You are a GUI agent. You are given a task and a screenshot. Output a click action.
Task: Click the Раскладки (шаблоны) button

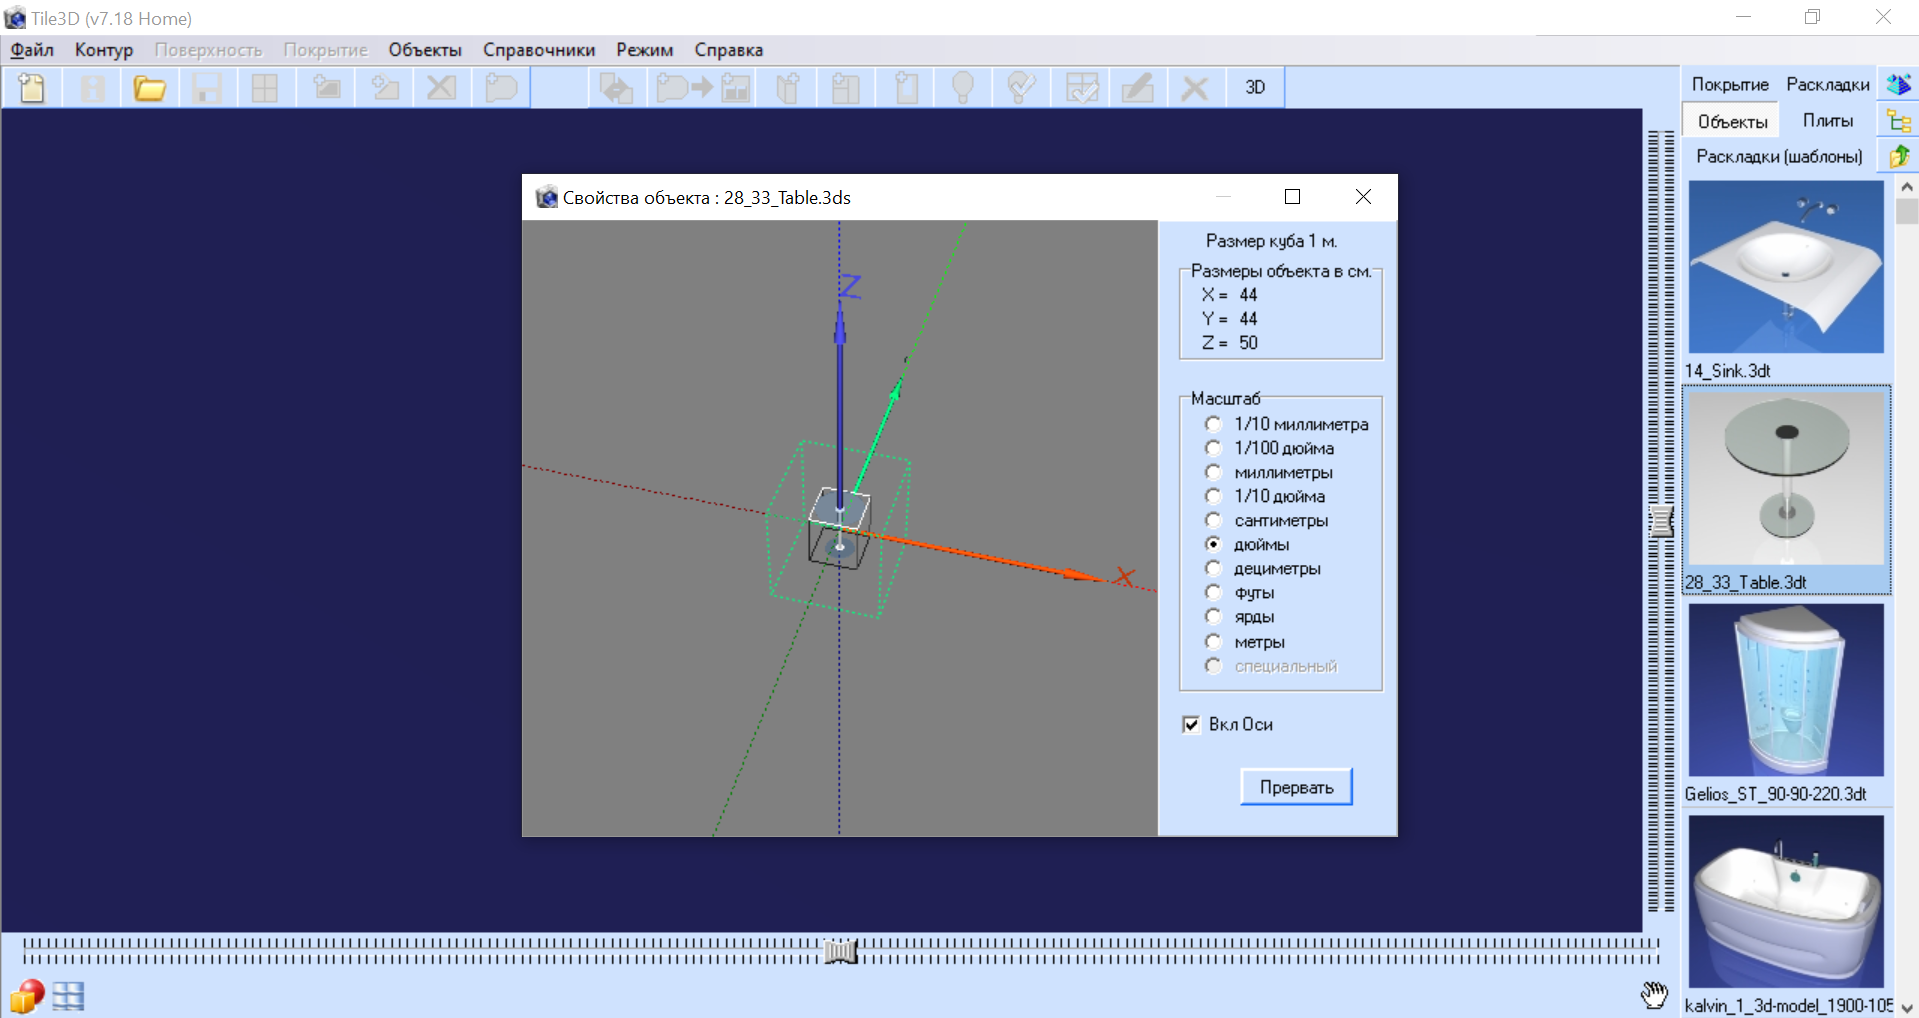1779,156
